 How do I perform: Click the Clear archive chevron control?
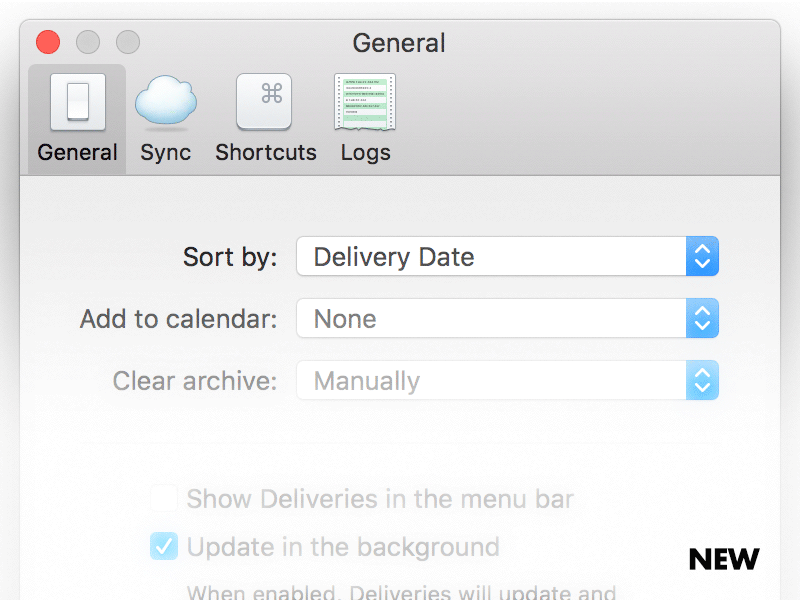(703, 380)
